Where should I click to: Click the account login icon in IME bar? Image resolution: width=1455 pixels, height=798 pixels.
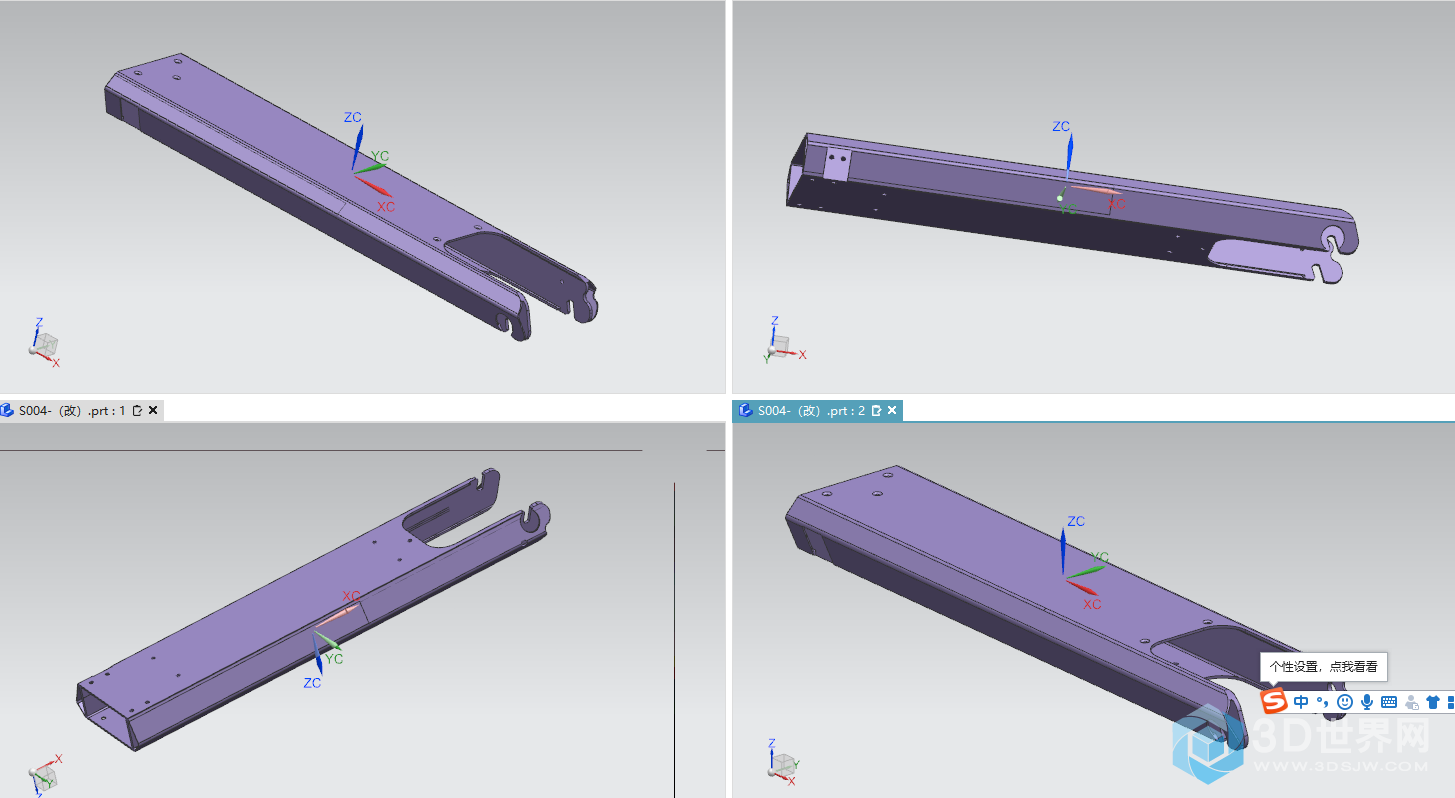tap(1412, 702)
